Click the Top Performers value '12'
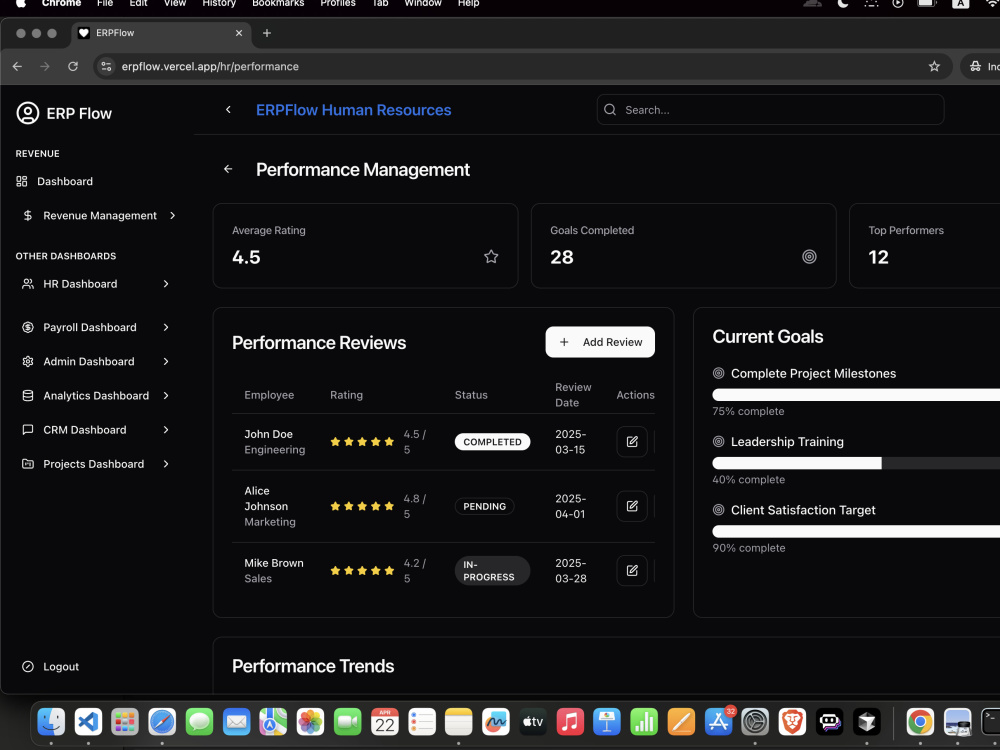Viewport: 1000px width, 750px height. coord(878,257)
